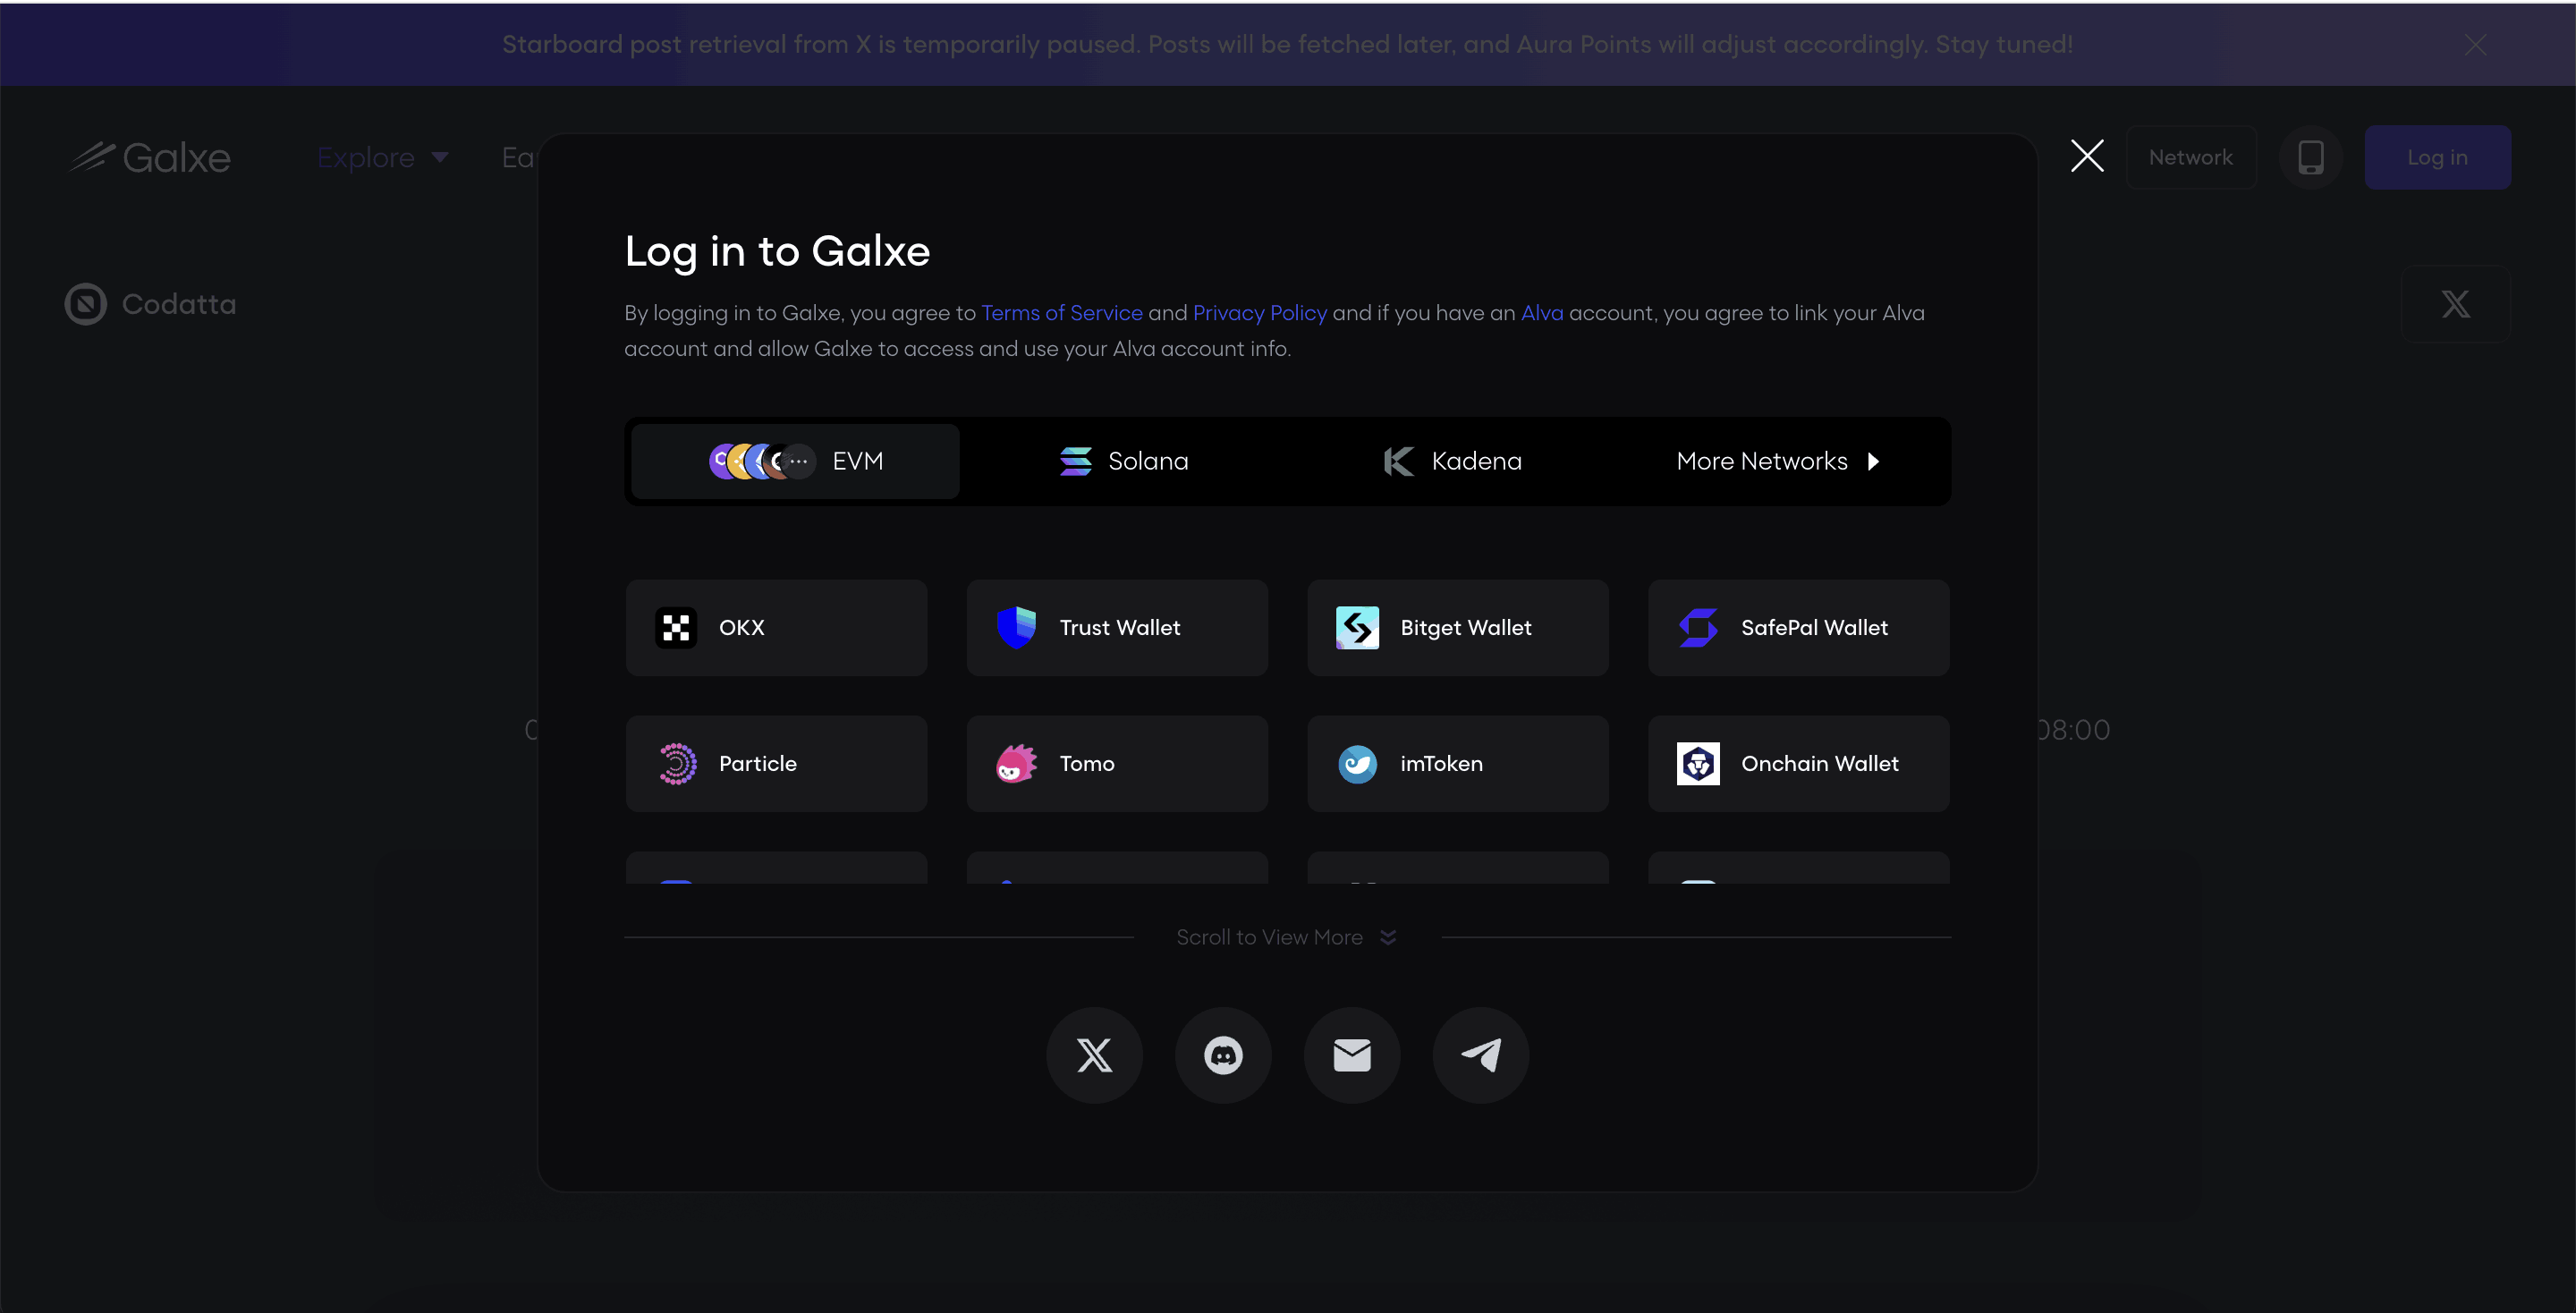Choose Bitget Wallet option
The width and height of the screenshot is (2576, 1313).
tap(1458, 627)
